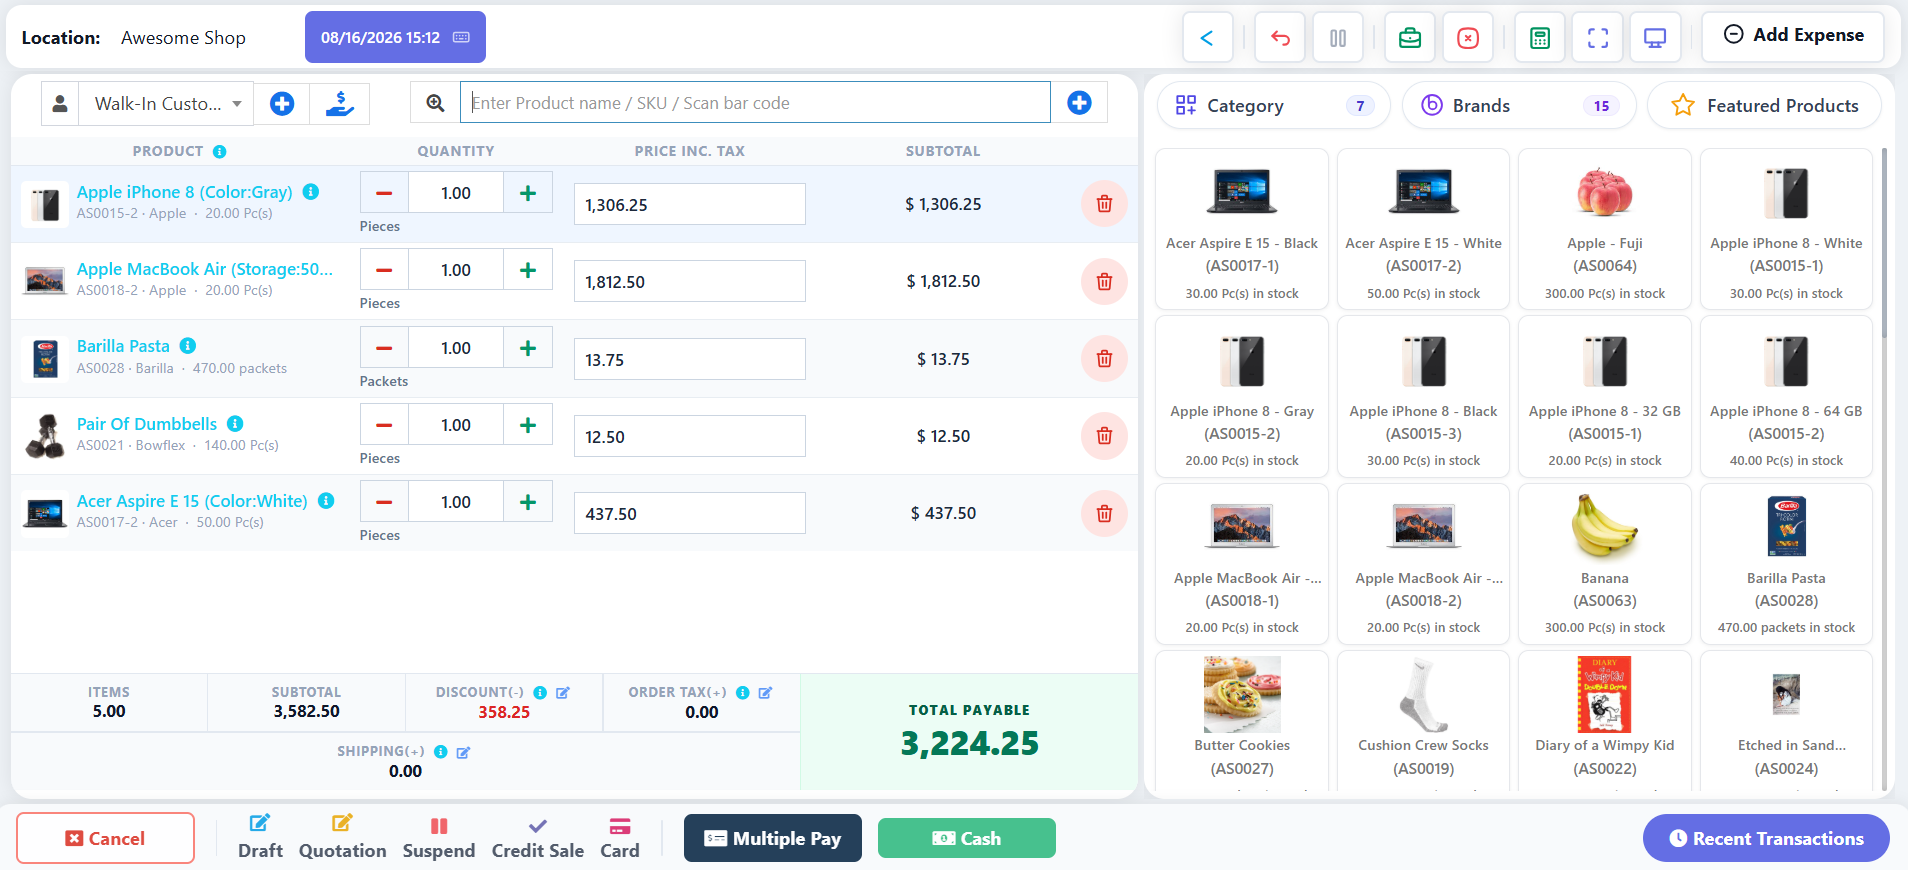This screenshot has width=1908, height=870.
Task: Click the product search input field
Action: point(755,103)
